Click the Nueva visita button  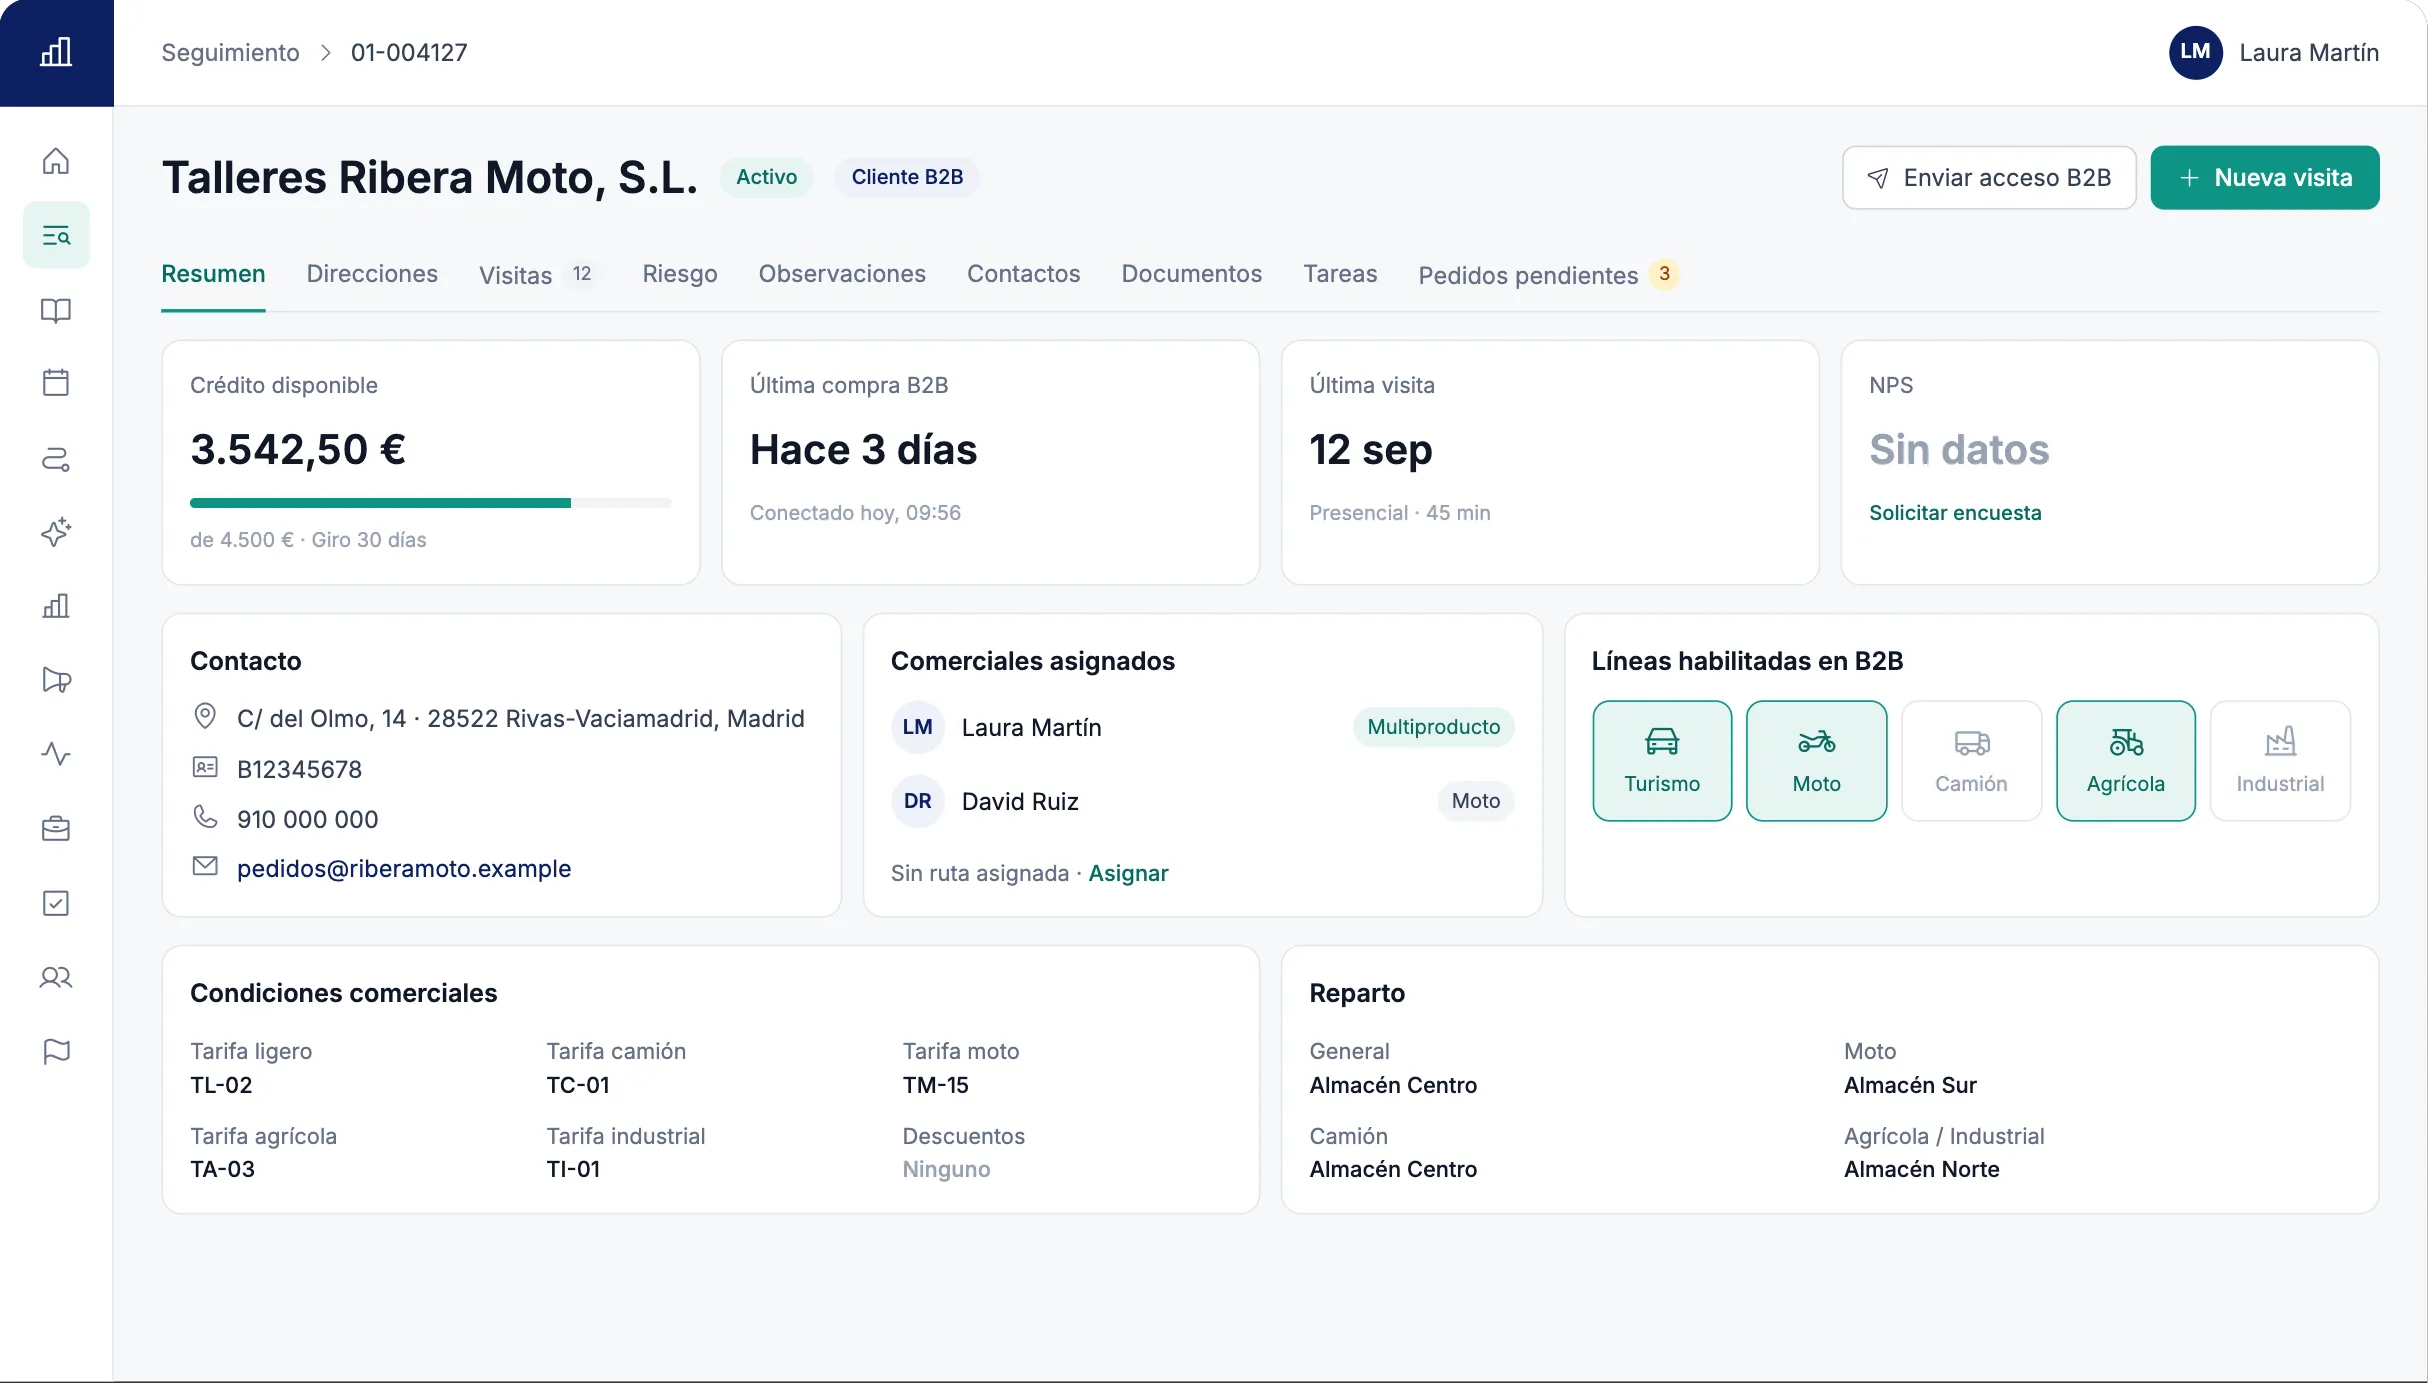click(2265, 178)
